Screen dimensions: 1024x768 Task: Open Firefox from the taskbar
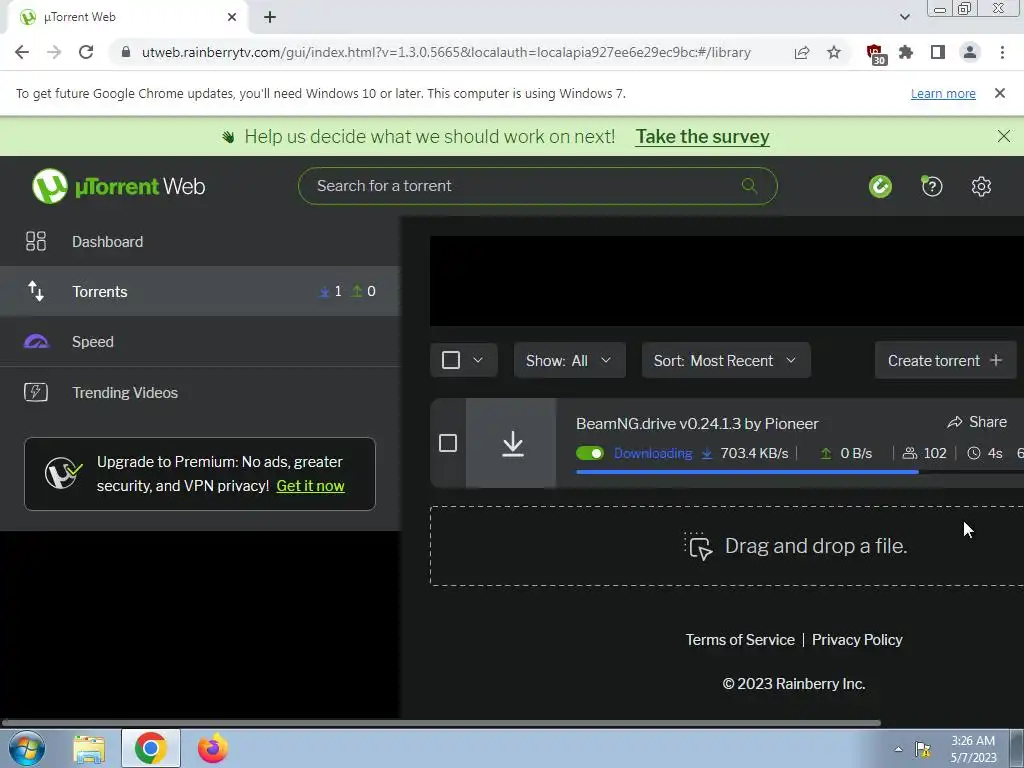[x=213, y=748]
